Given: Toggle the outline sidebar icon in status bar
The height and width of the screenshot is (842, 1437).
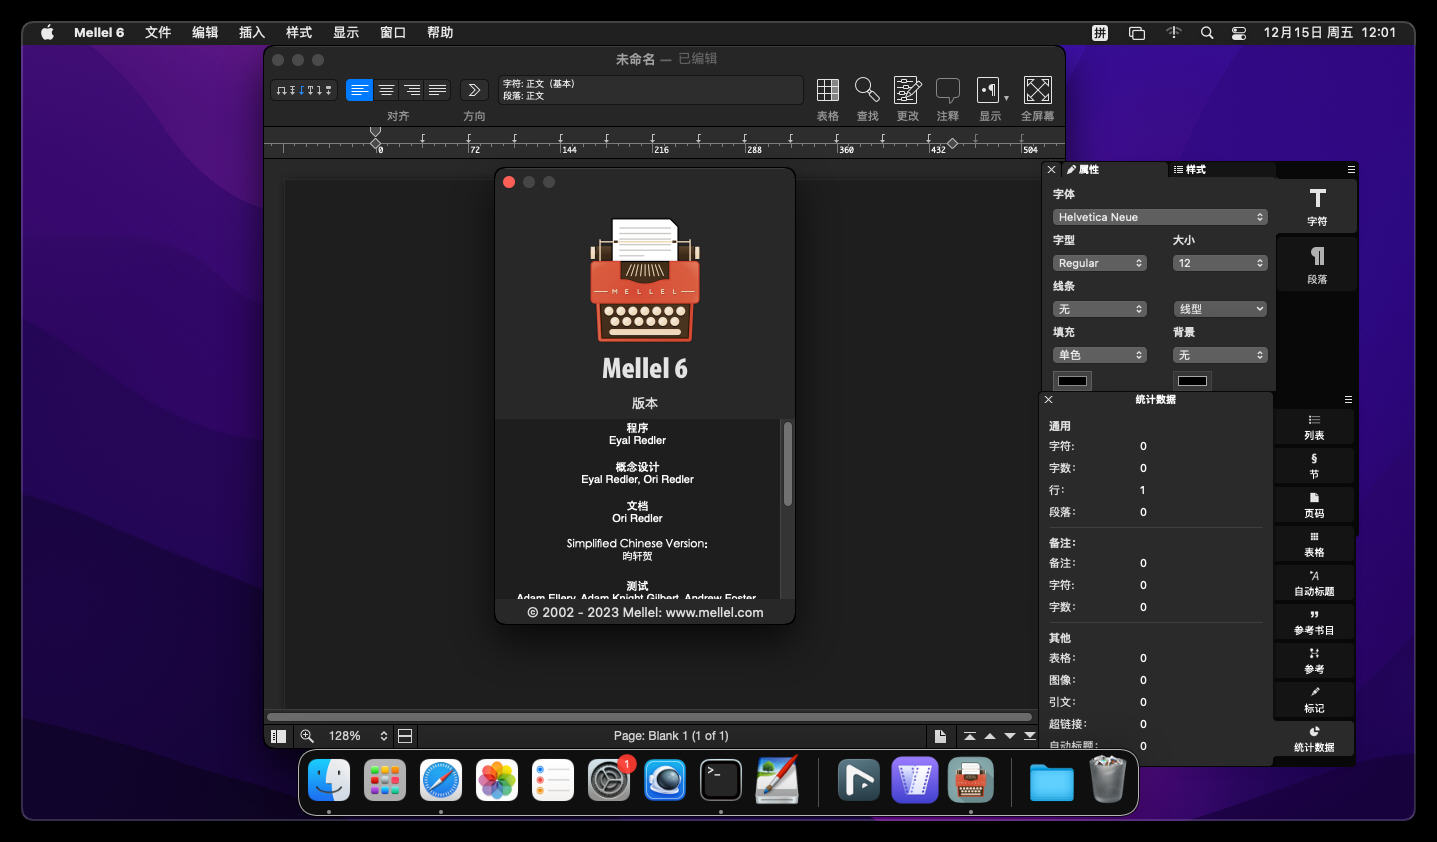Looking at the screenshot, I should [279, 736].
